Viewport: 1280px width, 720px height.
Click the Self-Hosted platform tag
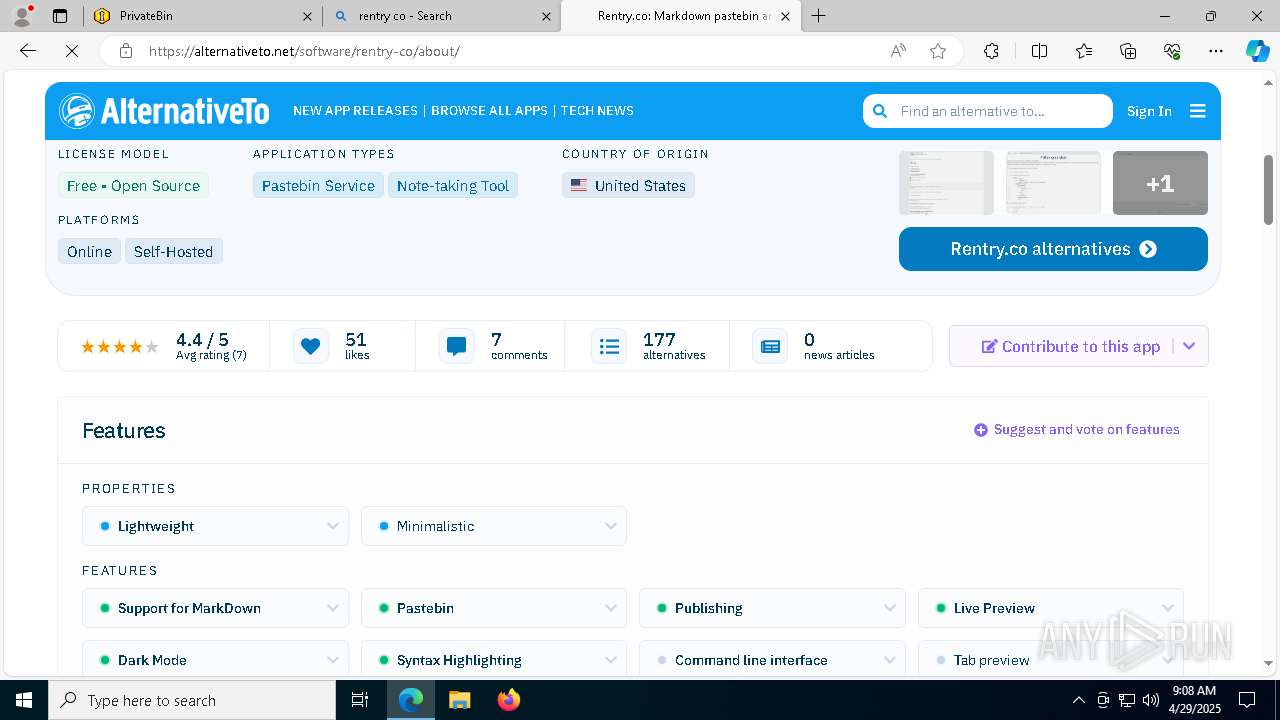[x=173, y=252]
